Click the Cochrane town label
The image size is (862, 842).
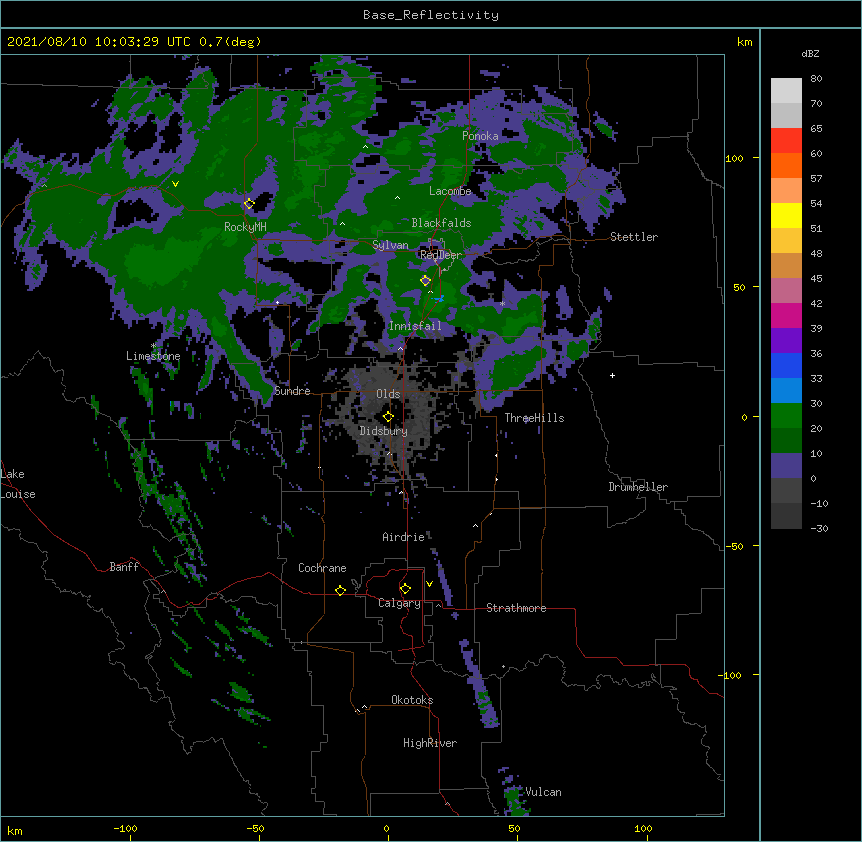tap(322, 568)
